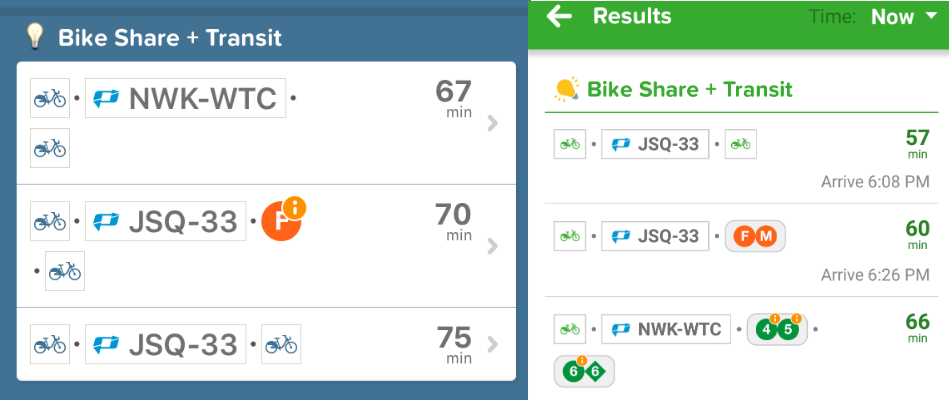Tap the back arrow beside Results

coord(559,16)
